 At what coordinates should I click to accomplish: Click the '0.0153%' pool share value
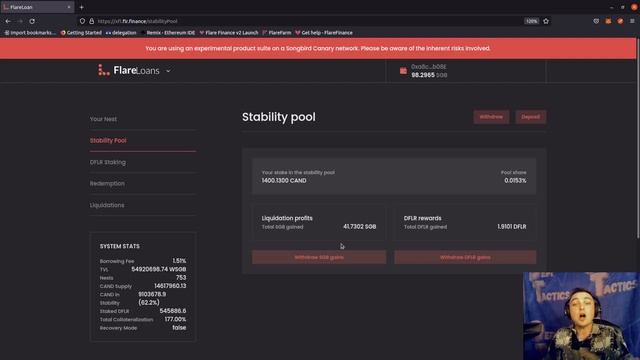(x=515, y=180)
